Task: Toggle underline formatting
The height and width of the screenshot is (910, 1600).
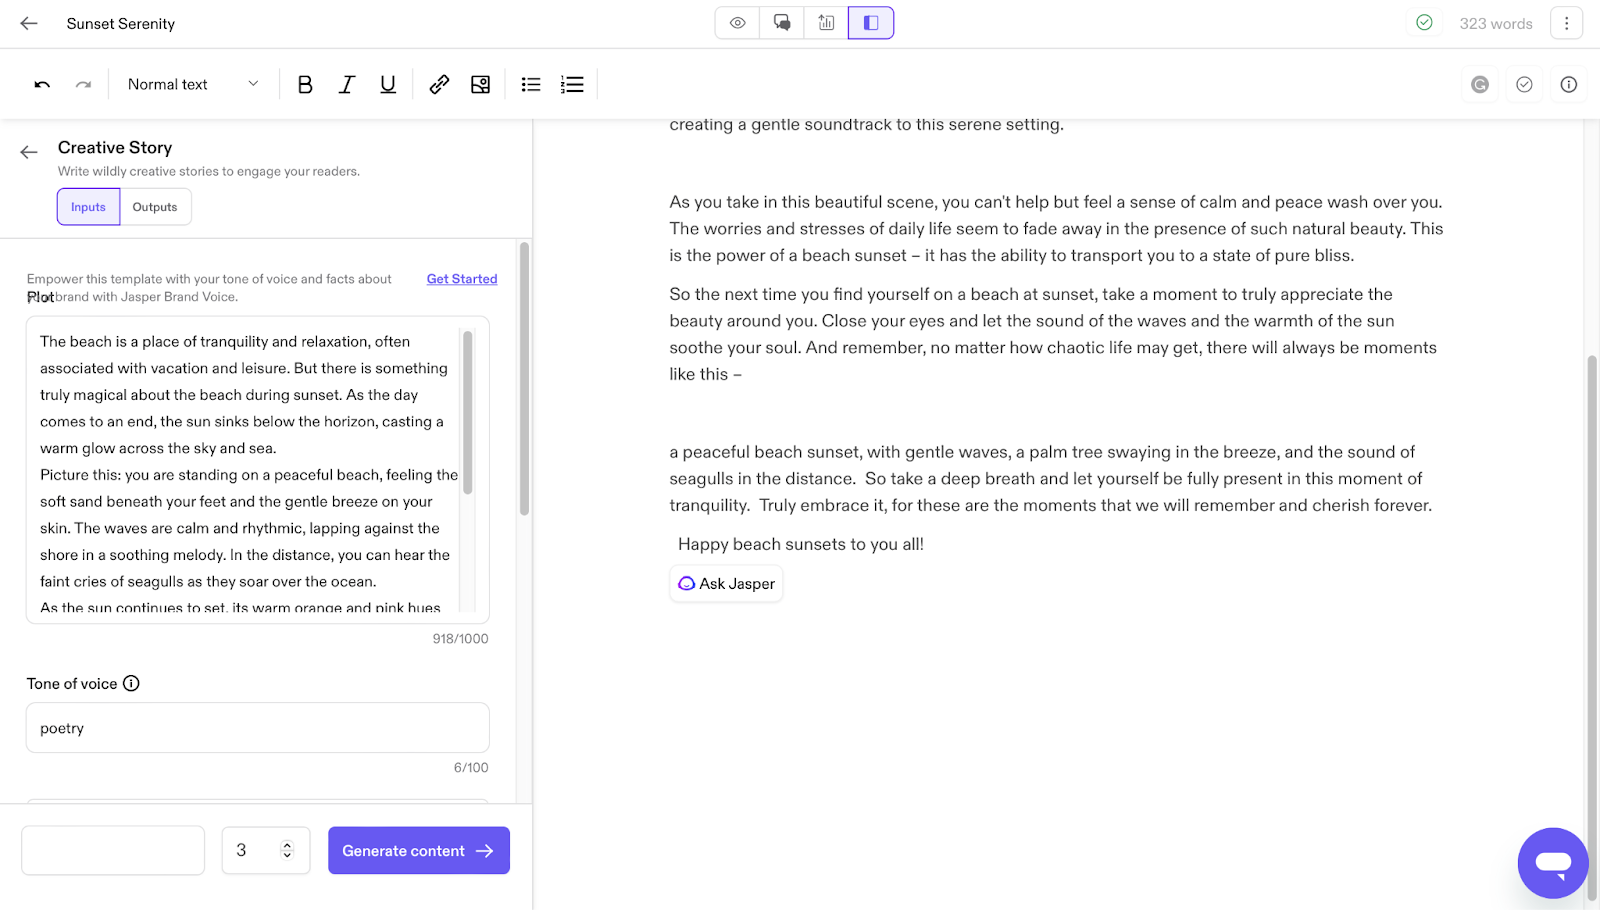Action: click(388, 85)
